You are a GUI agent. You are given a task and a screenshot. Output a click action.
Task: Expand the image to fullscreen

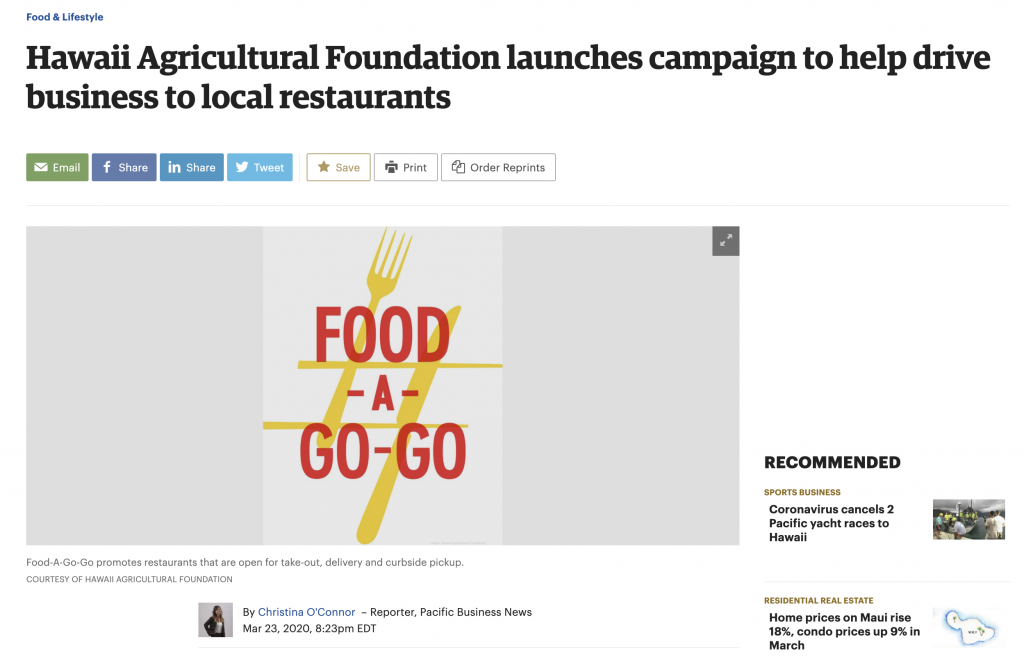tap(726, 241)
